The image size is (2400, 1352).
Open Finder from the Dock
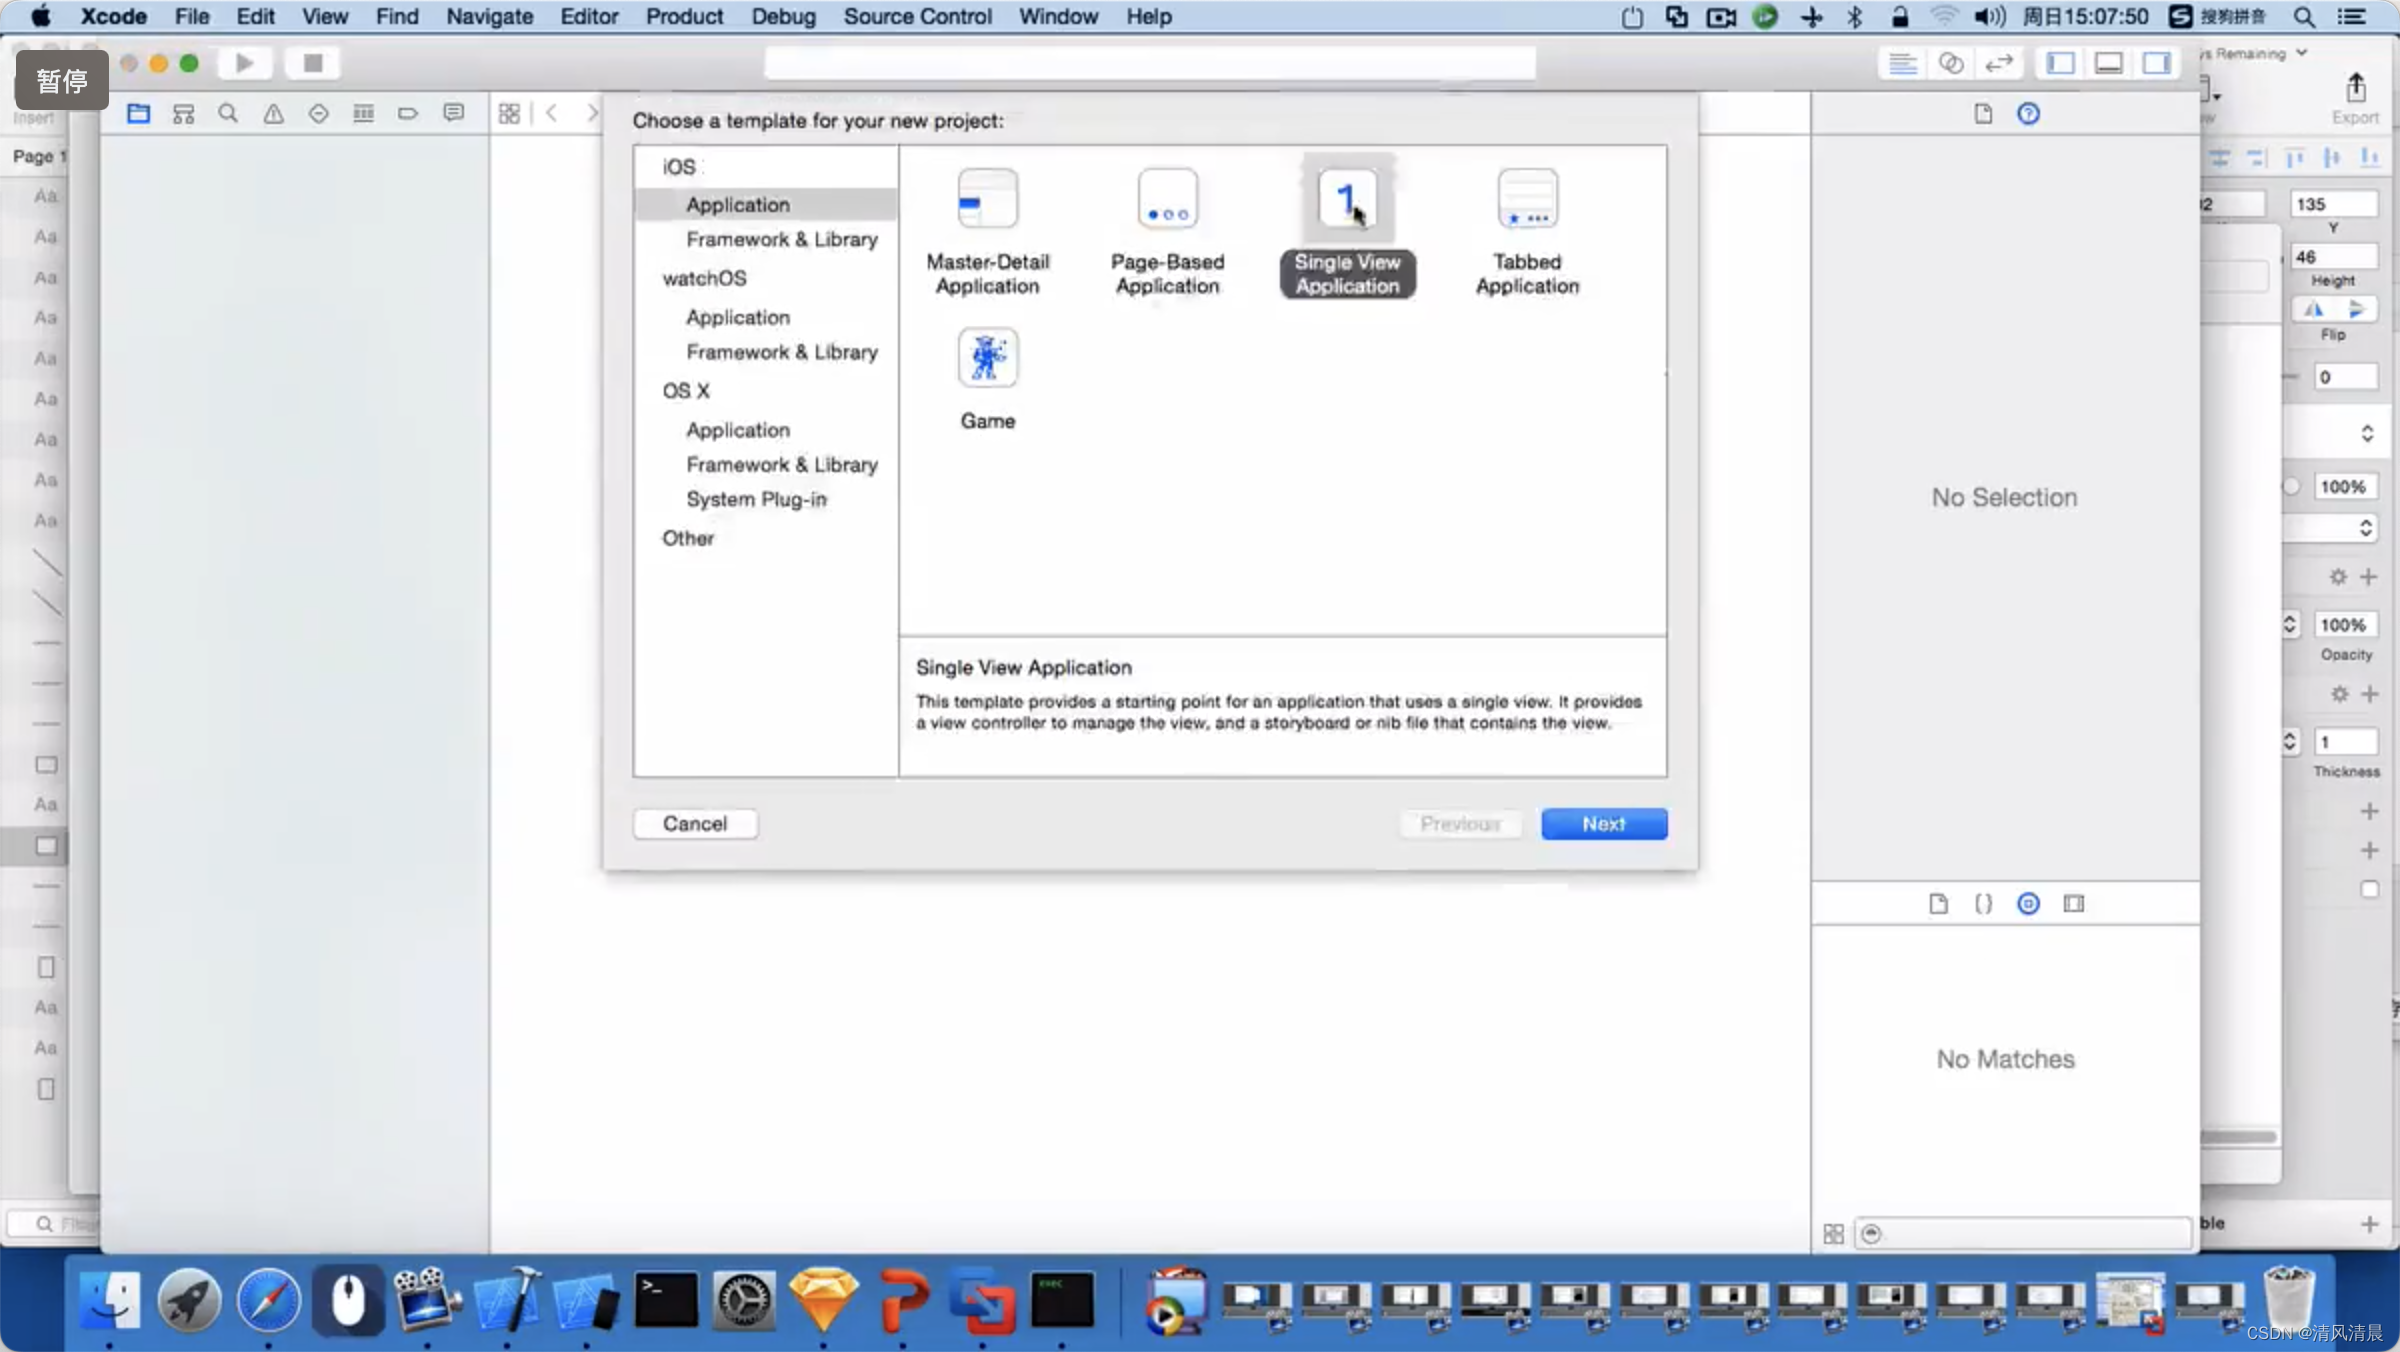[x=109, y=1301]
